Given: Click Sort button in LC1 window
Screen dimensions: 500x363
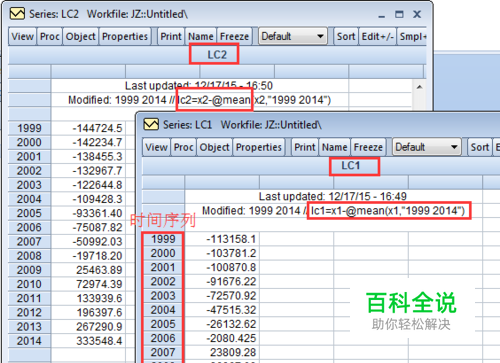Looking at the screenshot, I should click(x=479, y=147).
